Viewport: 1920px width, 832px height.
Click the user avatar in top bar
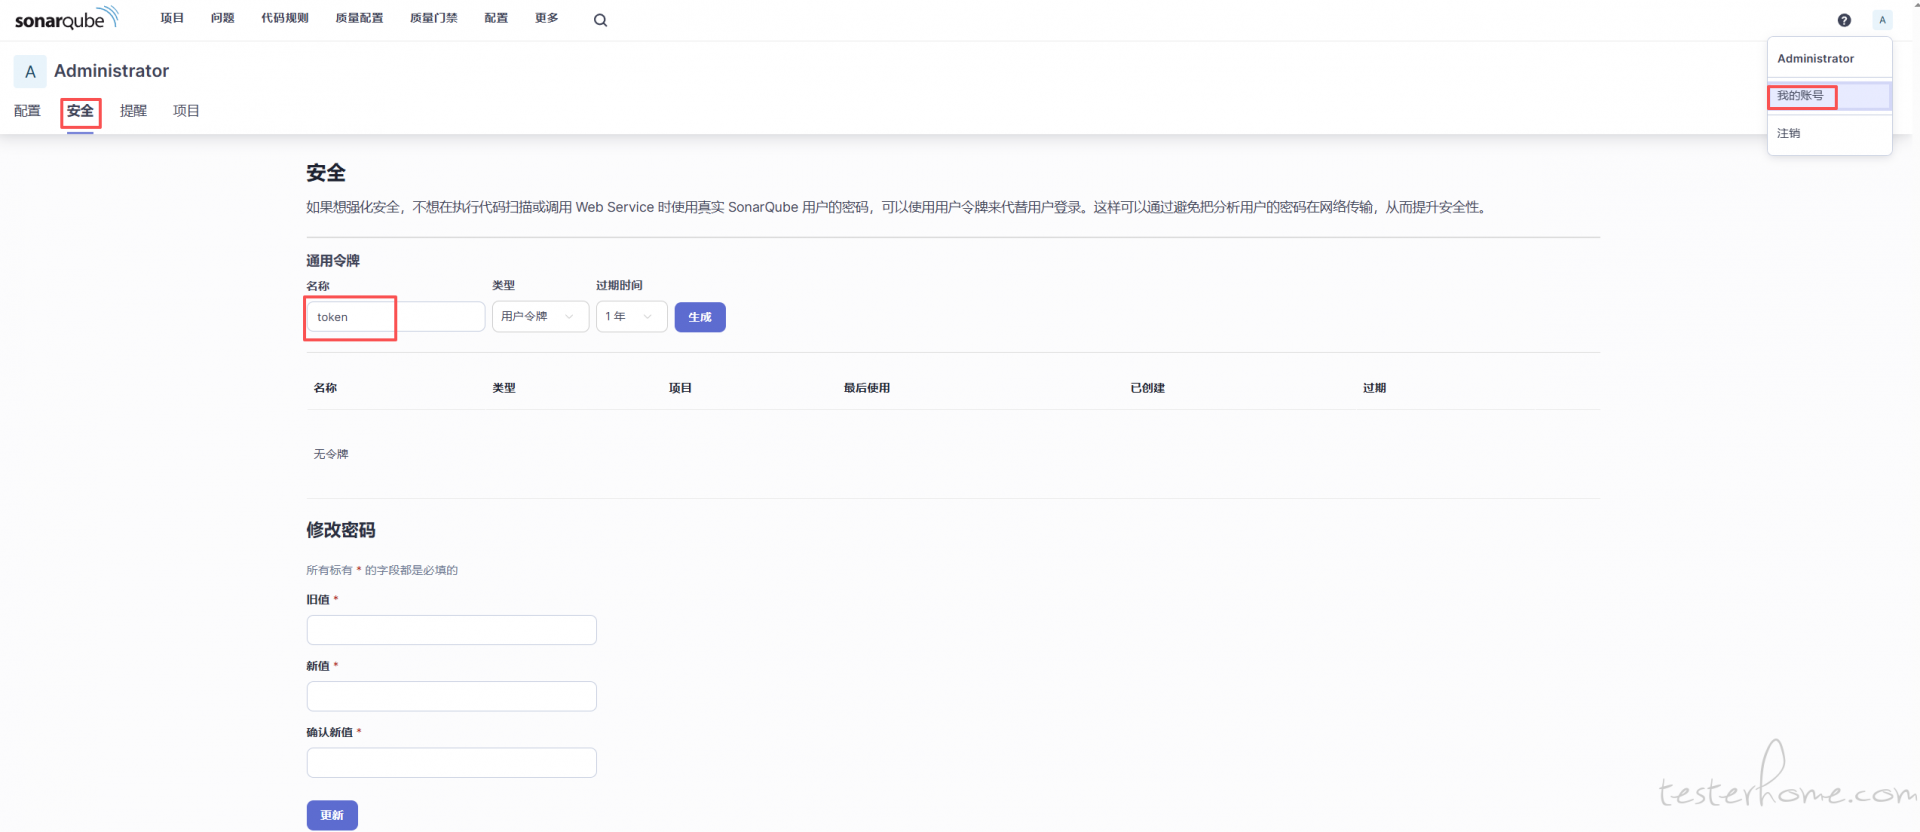click(x=1882, y=20)
